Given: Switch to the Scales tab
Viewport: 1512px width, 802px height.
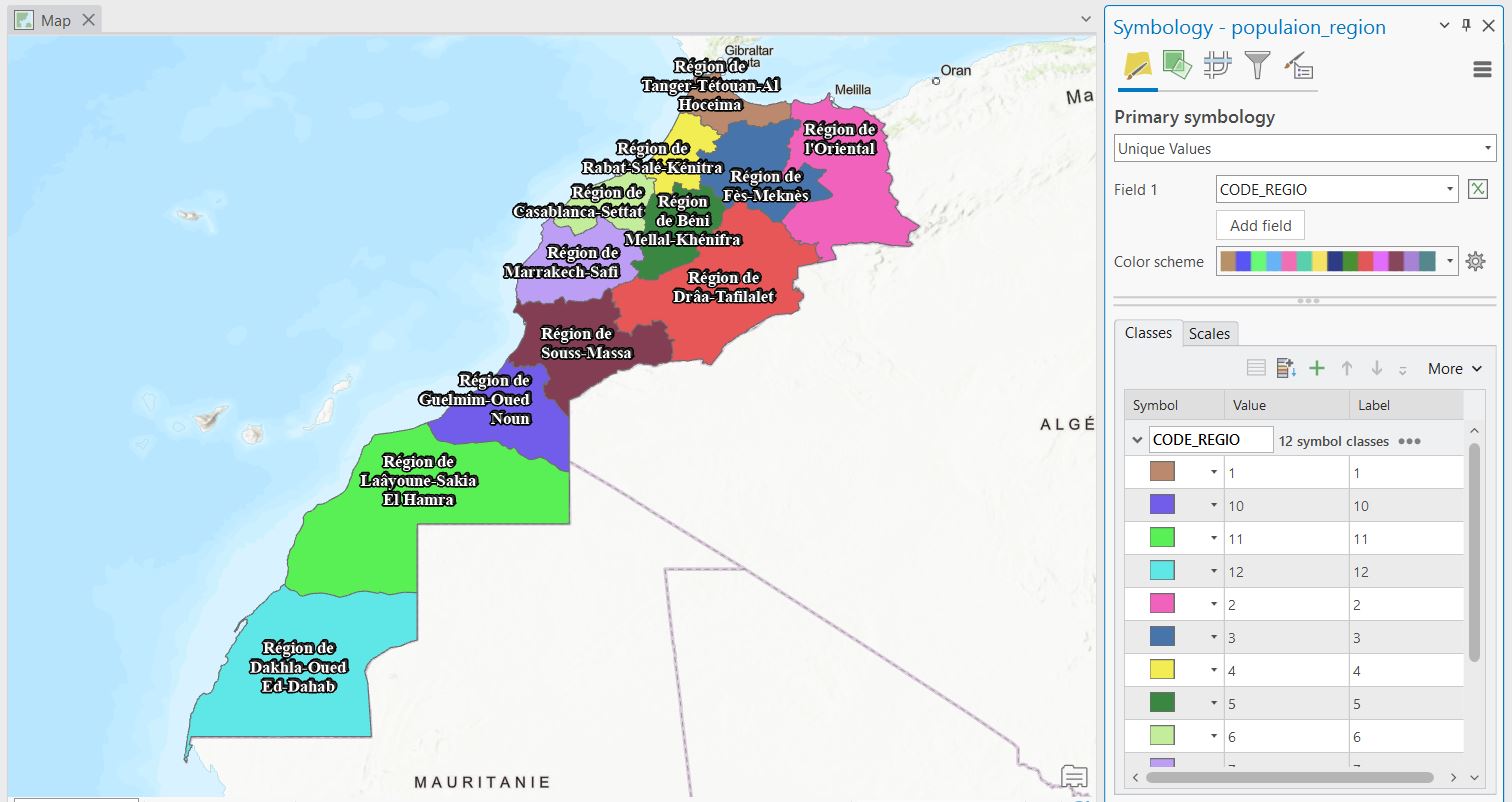Looking at the screenshot, I should click(1209, 334).
